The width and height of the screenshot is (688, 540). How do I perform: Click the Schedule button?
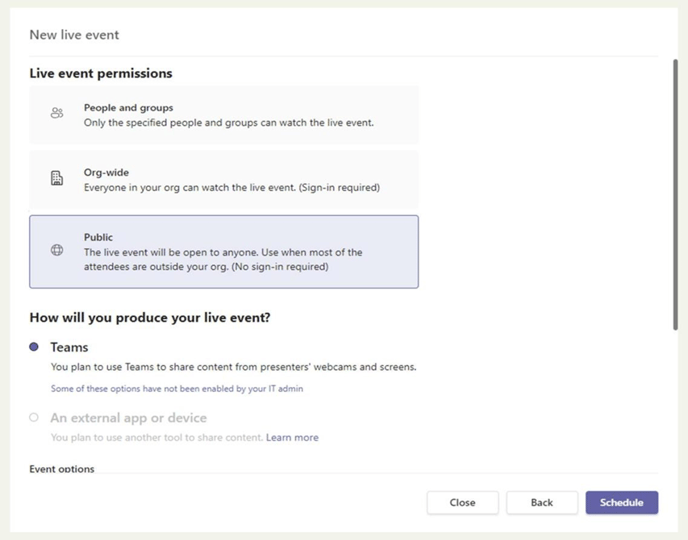point(621,502)
